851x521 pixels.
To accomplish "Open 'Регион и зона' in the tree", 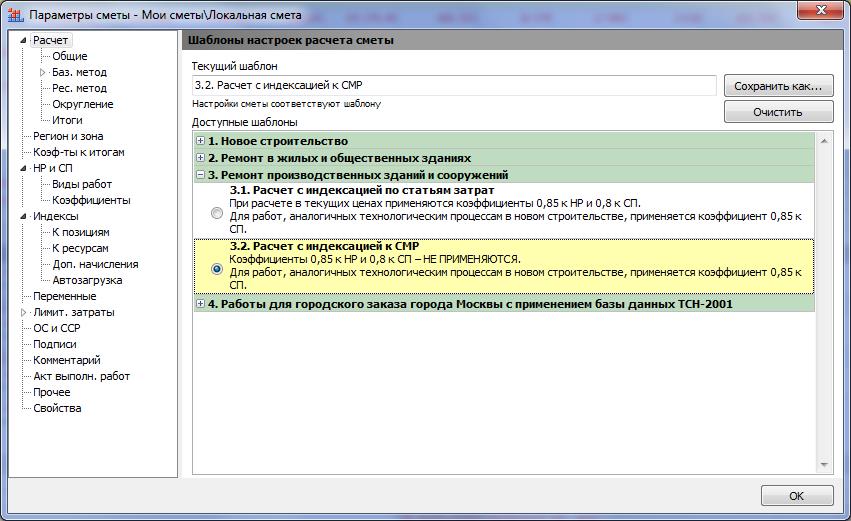I will pos(68,136).
